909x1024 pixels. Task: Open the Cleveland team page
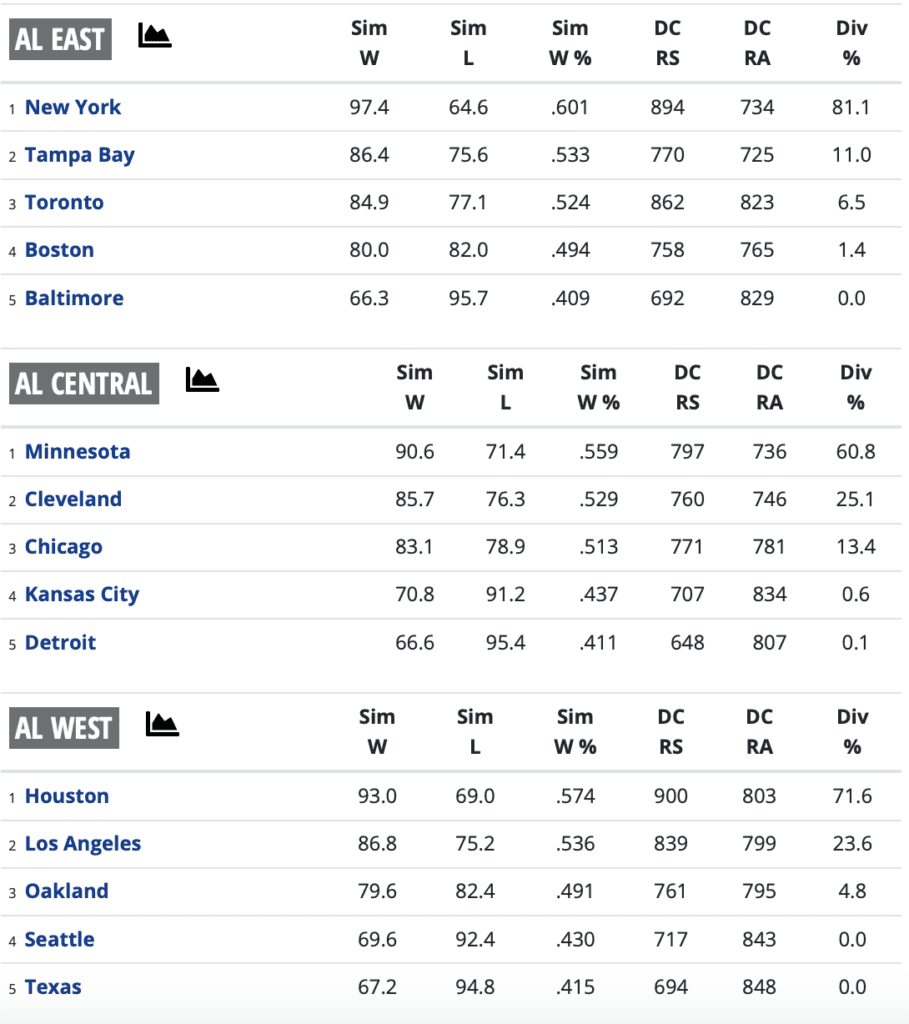[x=73, y=499]
